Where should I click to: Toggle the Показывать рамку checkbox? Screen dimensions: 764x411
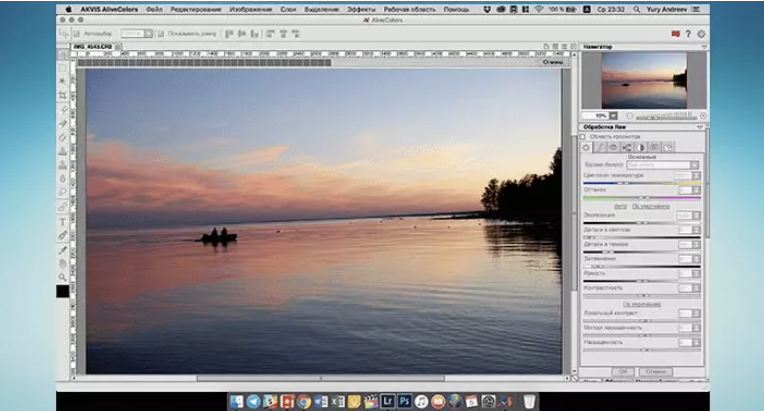coord(161,34)
